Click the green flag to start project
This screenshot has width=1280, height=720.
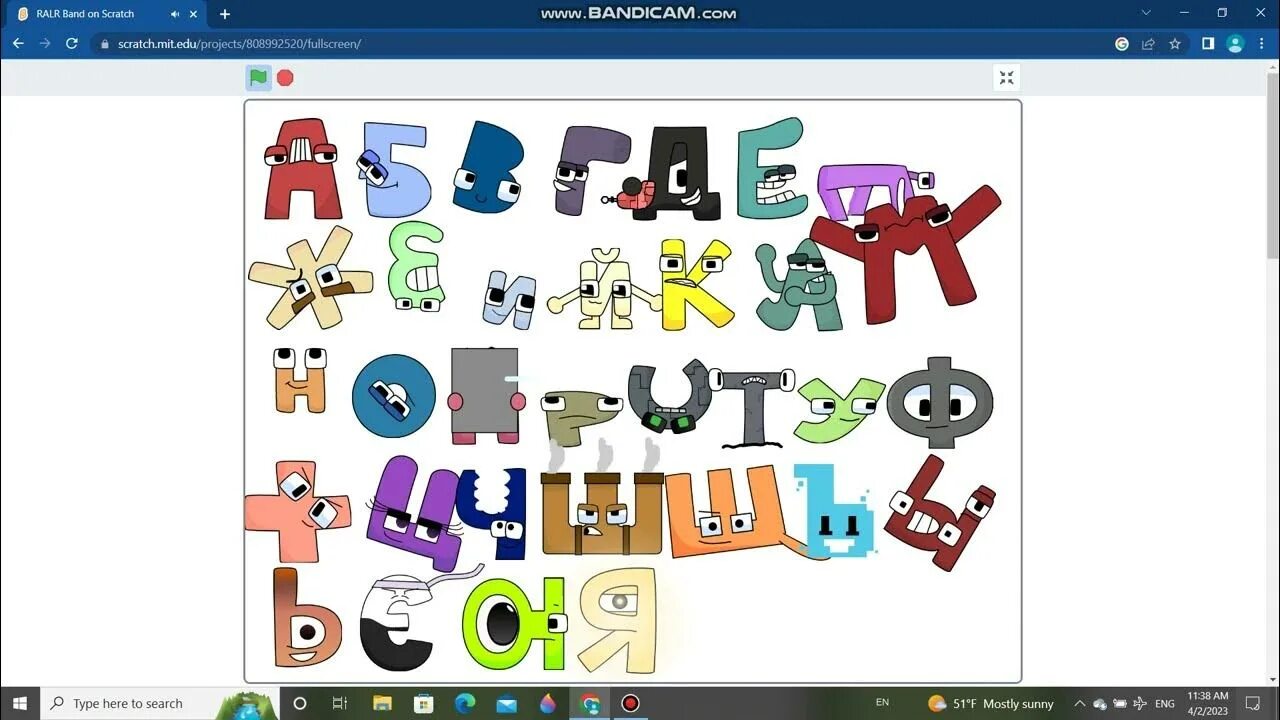coord(258,77)
